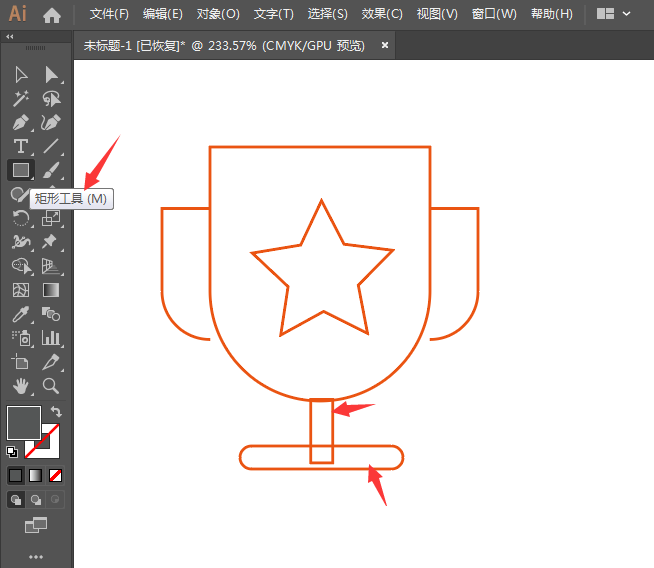The height and width of the screenshot is (568, 654).
Task: Open Edit Toolbar three dots
Action: point(36,557)
